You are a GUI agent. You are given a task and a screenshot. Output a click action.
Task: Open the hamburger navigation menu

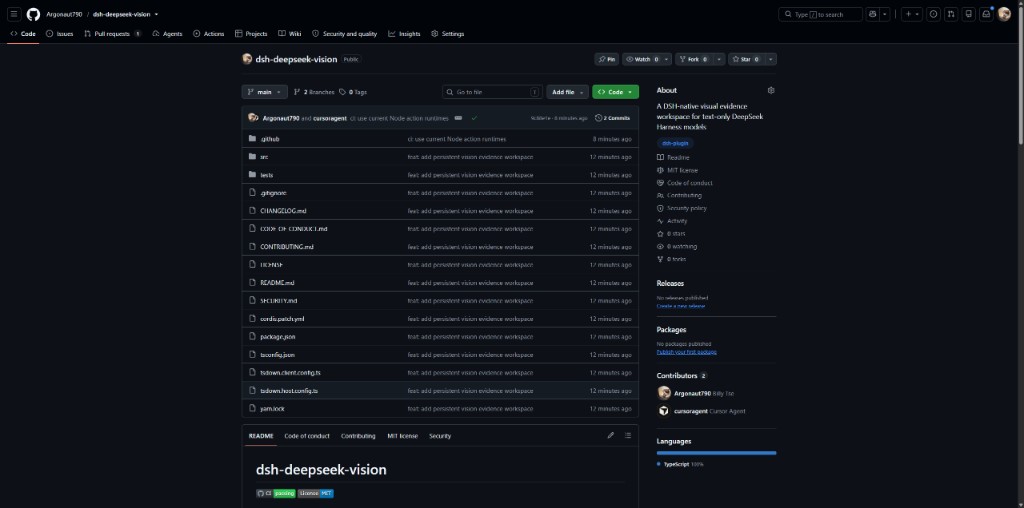pos(14,14)
